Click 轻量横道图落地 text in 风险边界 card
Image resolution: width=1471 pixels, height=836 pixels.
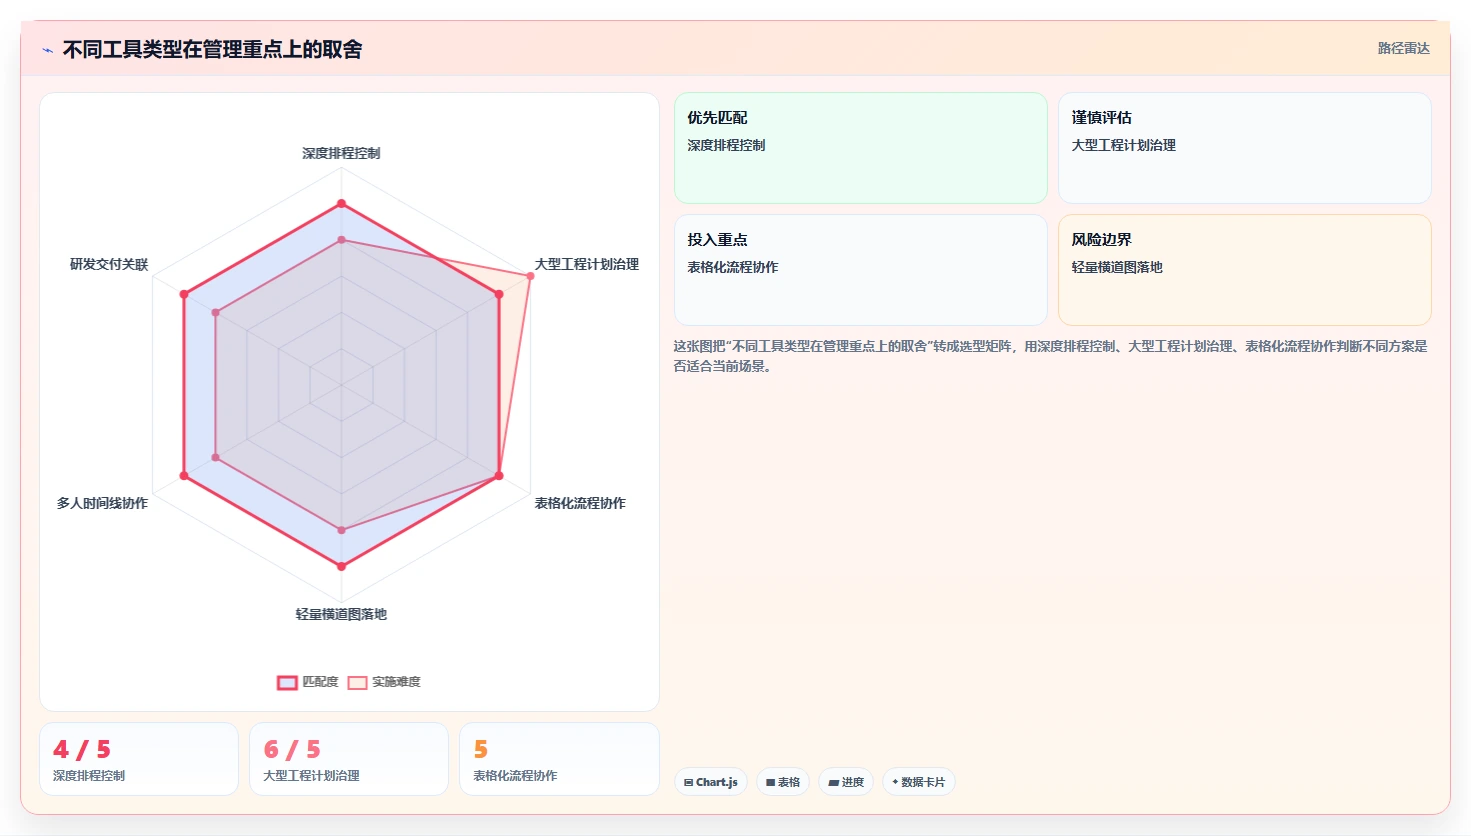[1117, 267]
